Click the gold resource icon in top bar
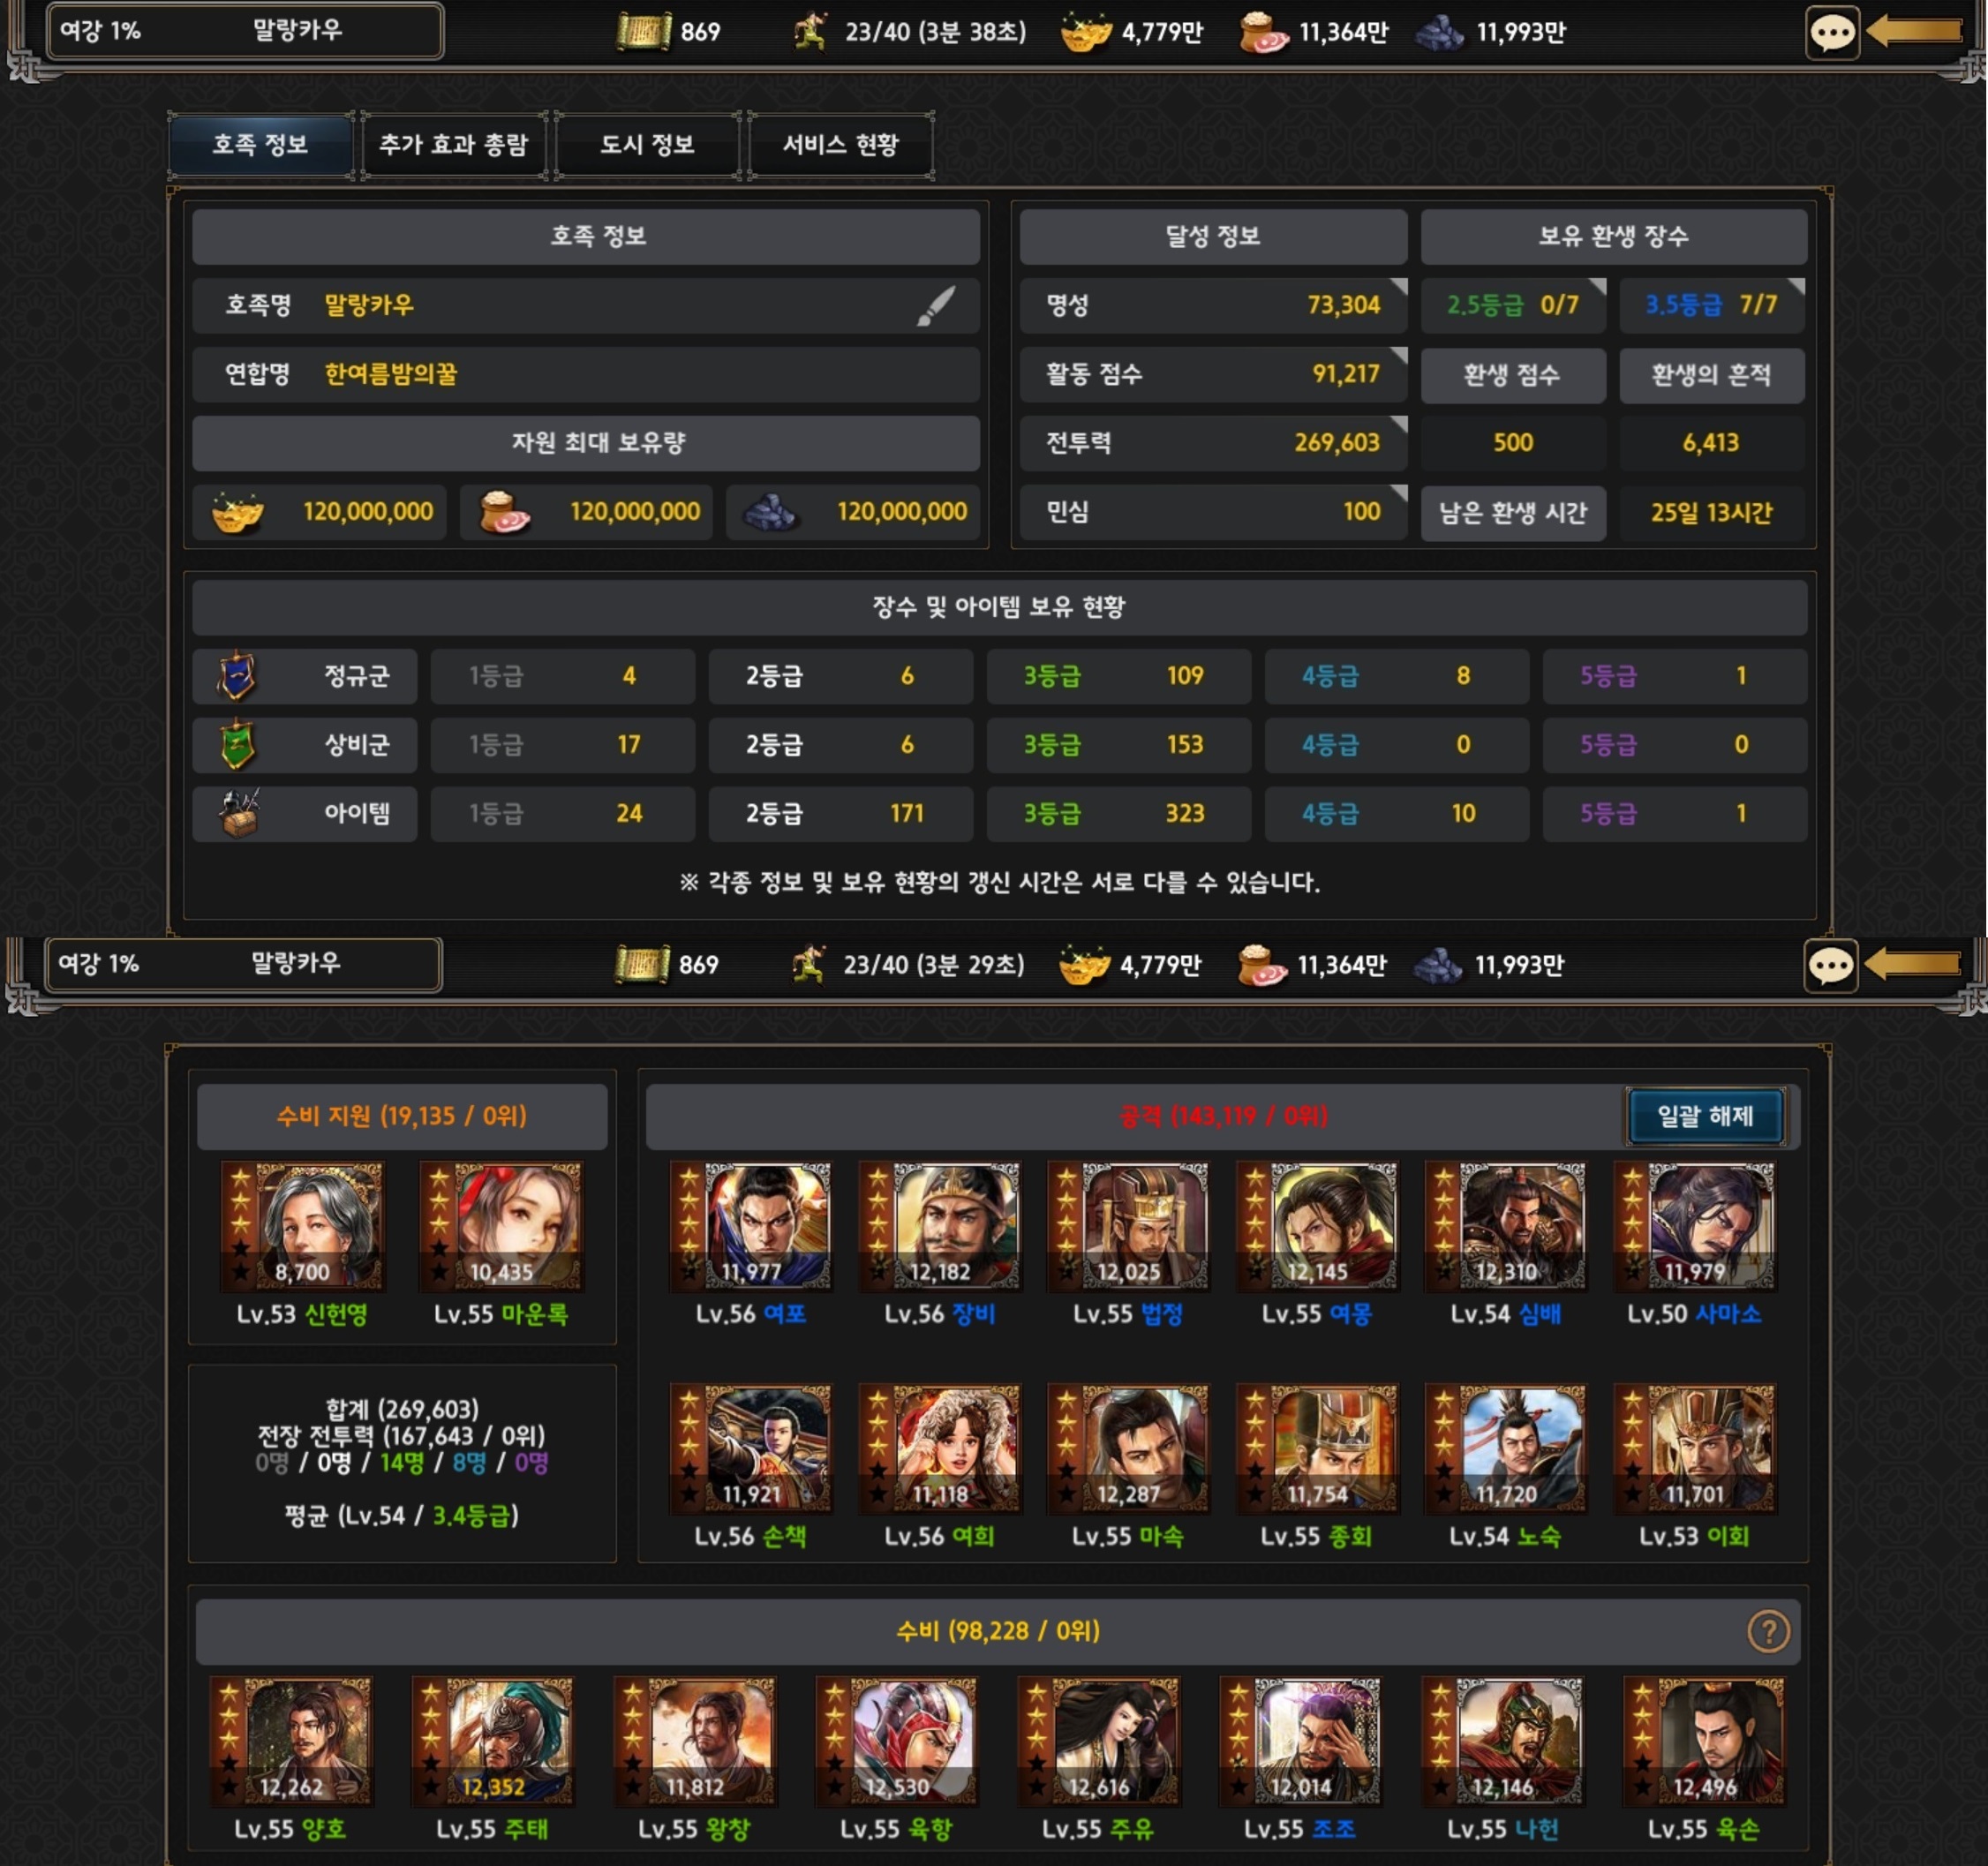Screen dimensions: 1988x1866 1085,32
